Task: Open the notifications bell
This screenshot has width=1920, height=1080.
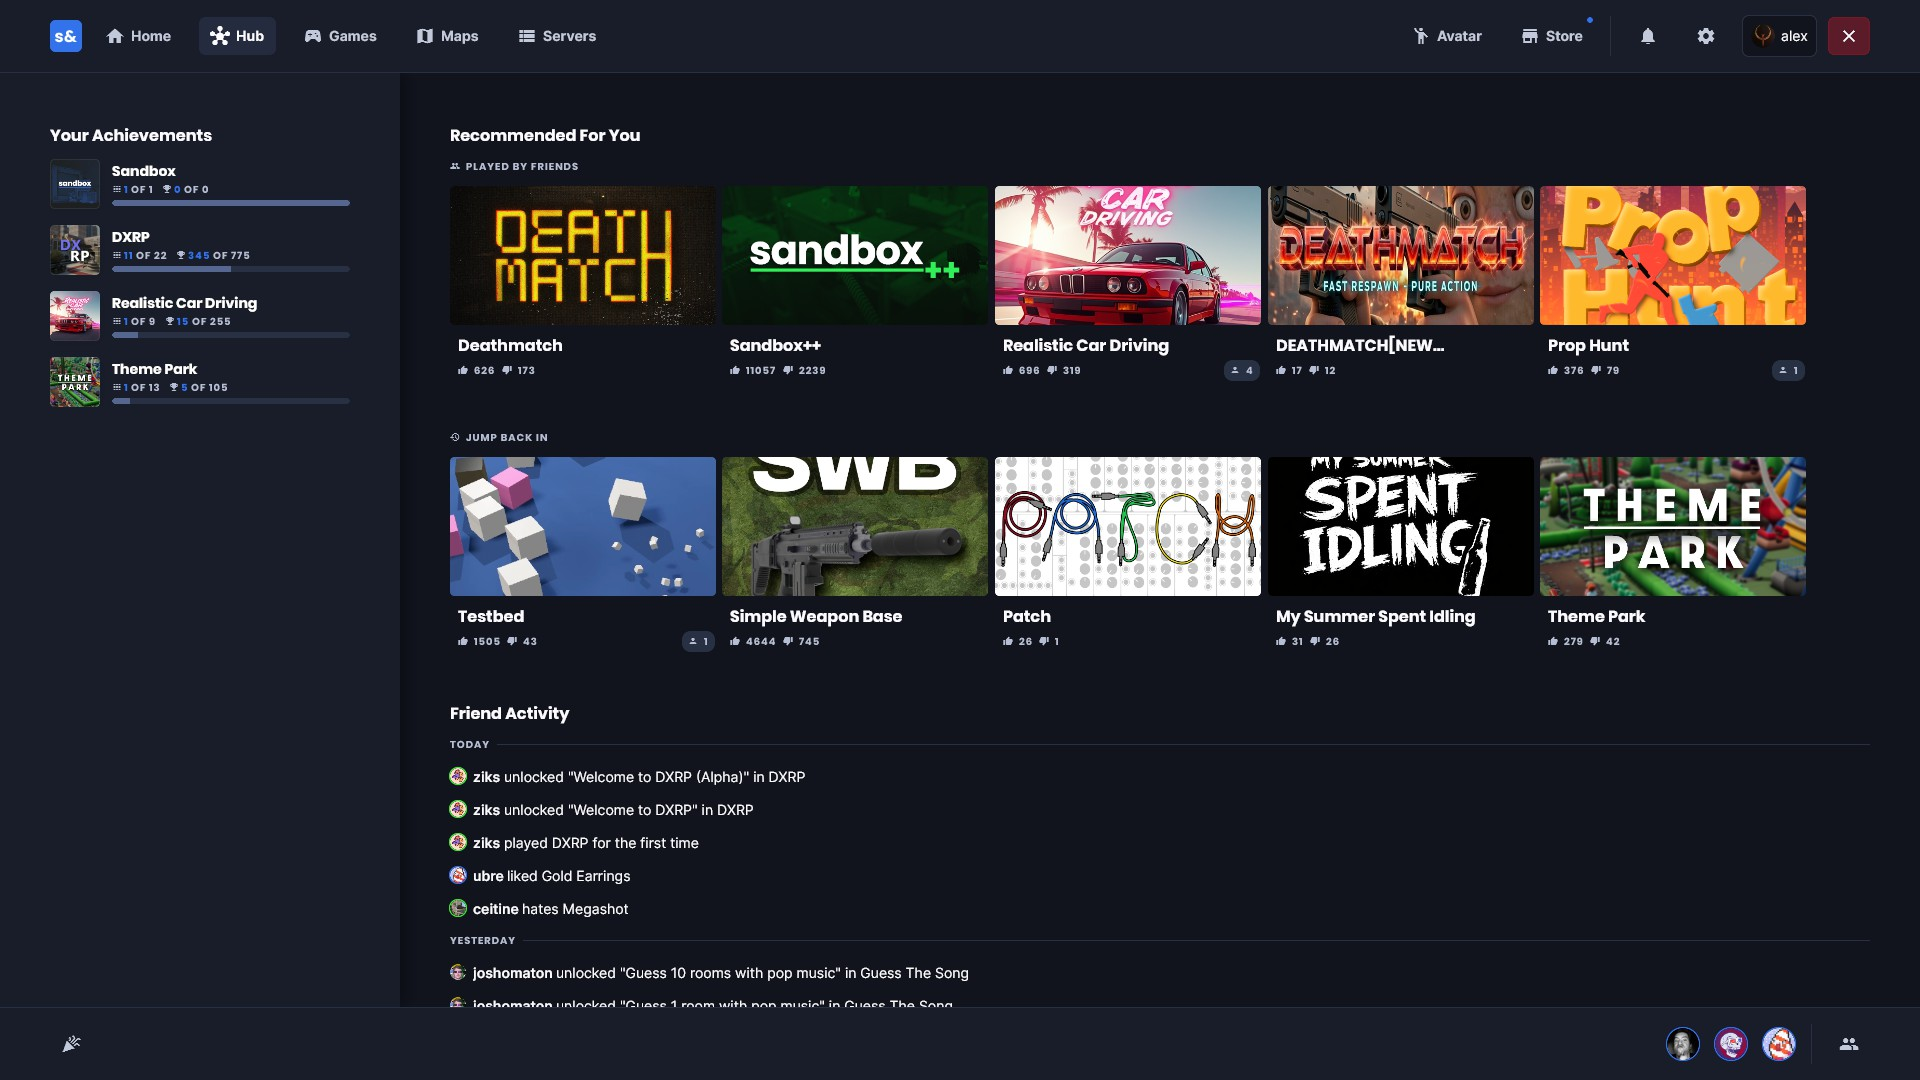Action: click(x=1648, y=36)
